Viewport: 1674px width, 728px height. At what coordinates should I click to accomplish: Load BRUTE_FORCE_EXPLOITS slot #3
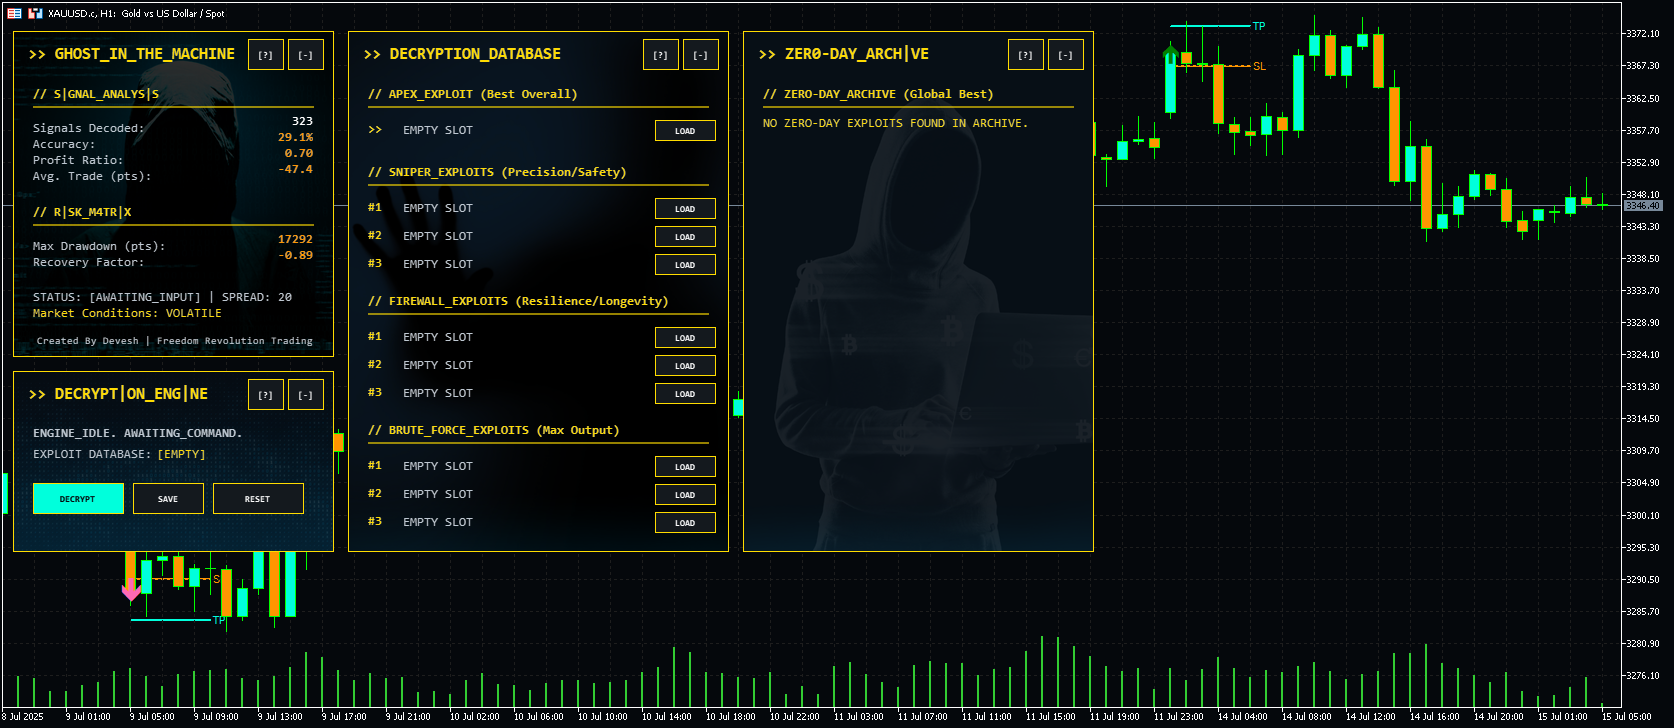(x=685, y=523)
